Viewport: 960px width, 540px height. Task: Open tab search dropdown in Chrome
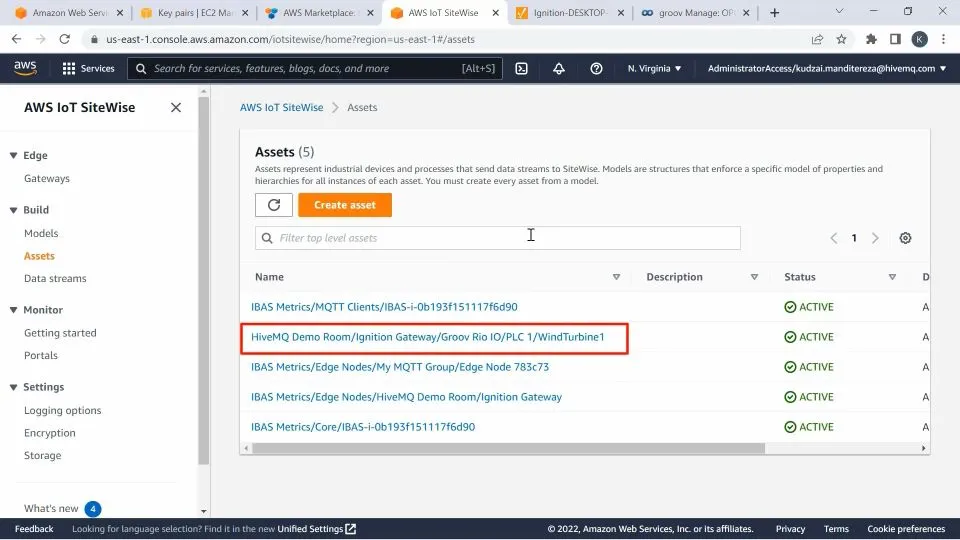[x=839, y=11]
